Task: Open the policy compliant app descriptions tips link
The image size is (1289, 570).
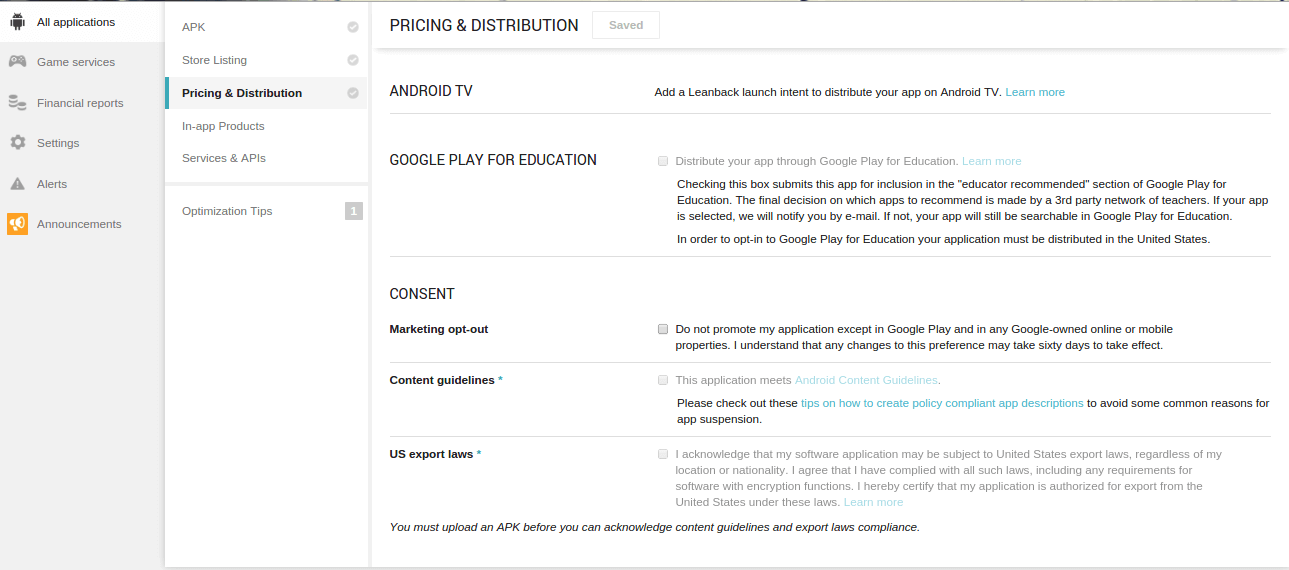Action: (x=942, y=403)
